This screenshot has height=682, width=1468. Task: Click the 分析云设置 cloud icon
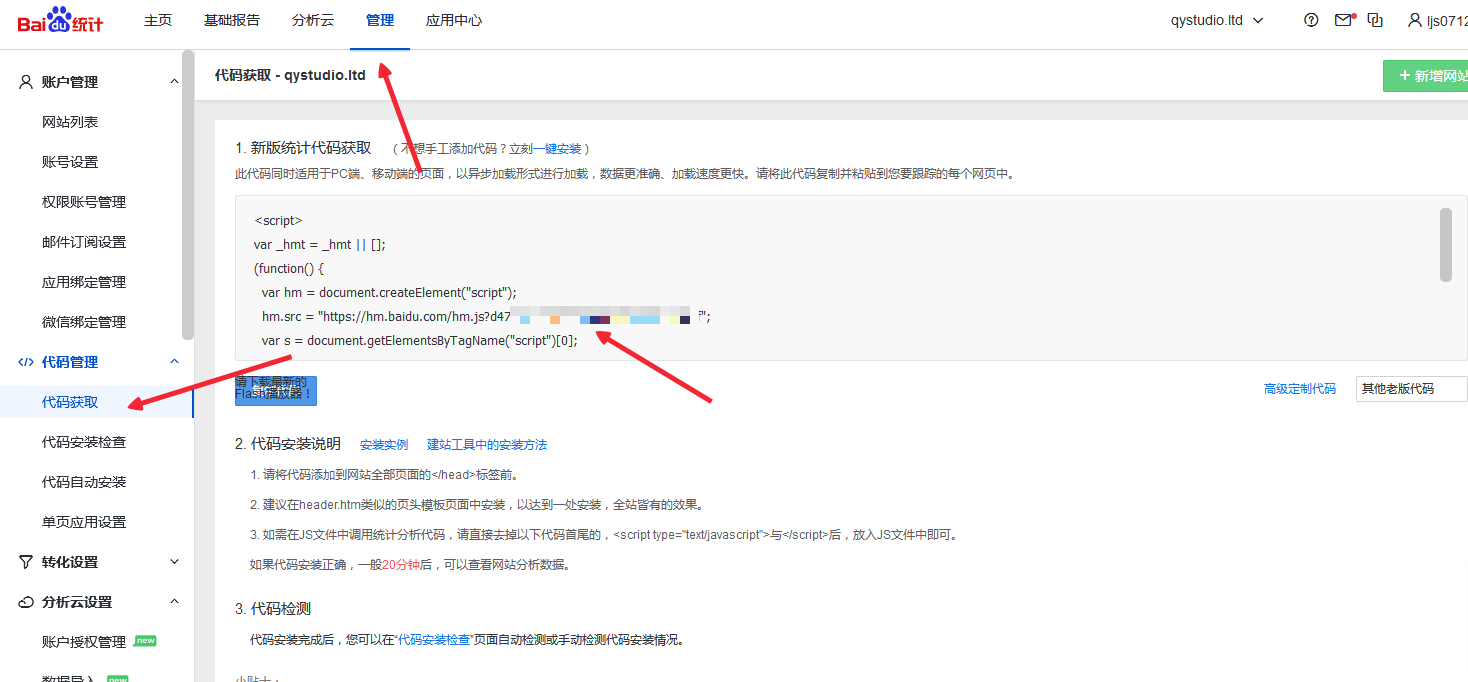[x=27, y=602]
